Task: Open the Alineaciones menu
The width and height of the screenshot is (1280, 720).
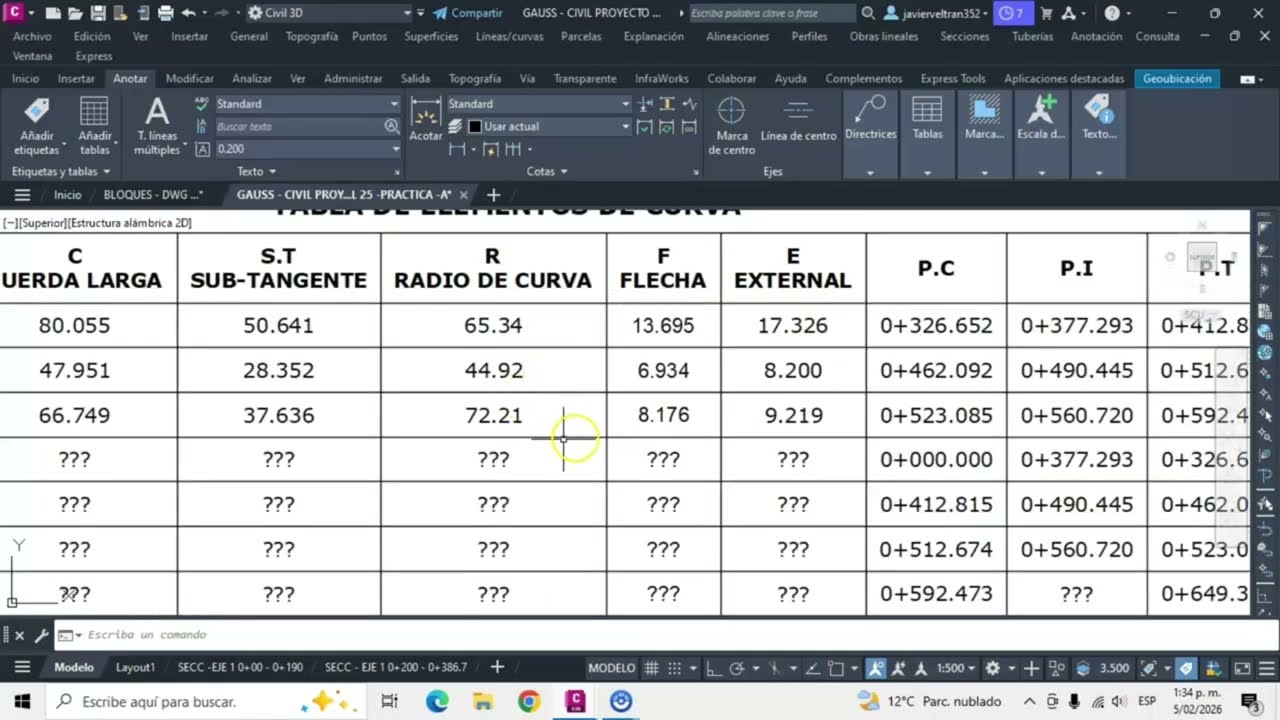Action: point(737,36)
